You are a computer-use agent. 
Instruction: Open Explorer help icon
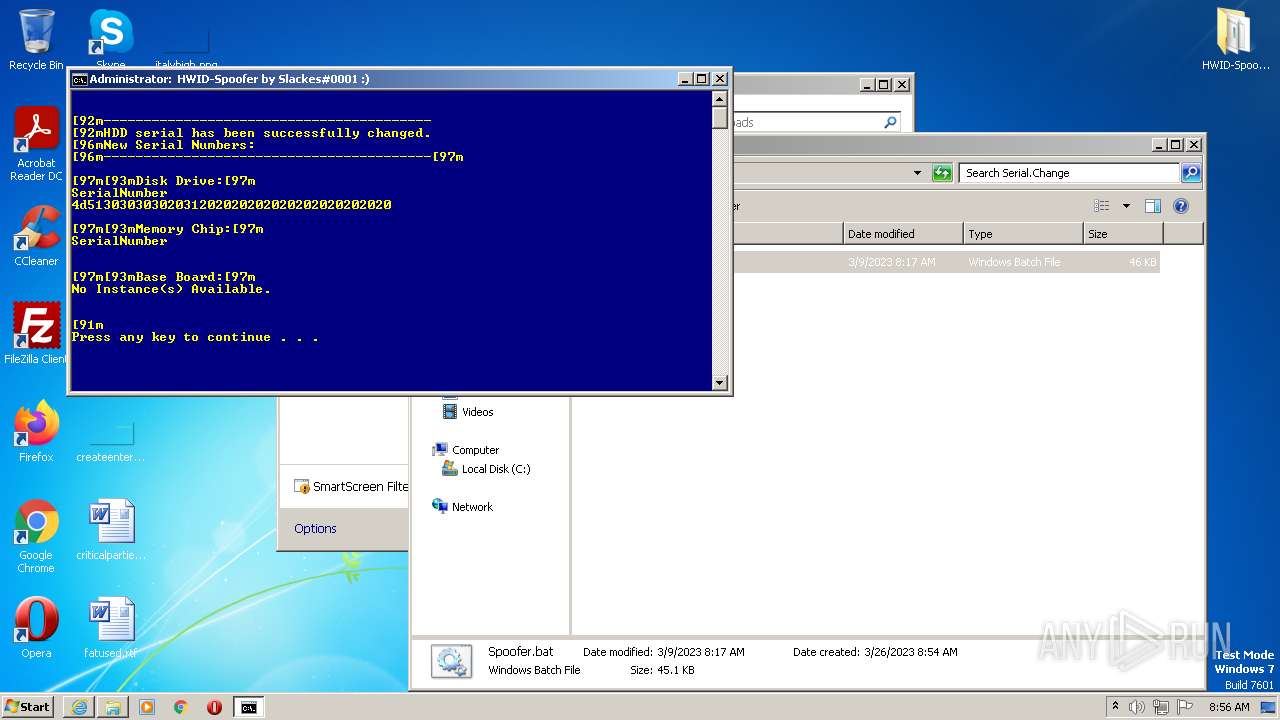(1180, 206)
